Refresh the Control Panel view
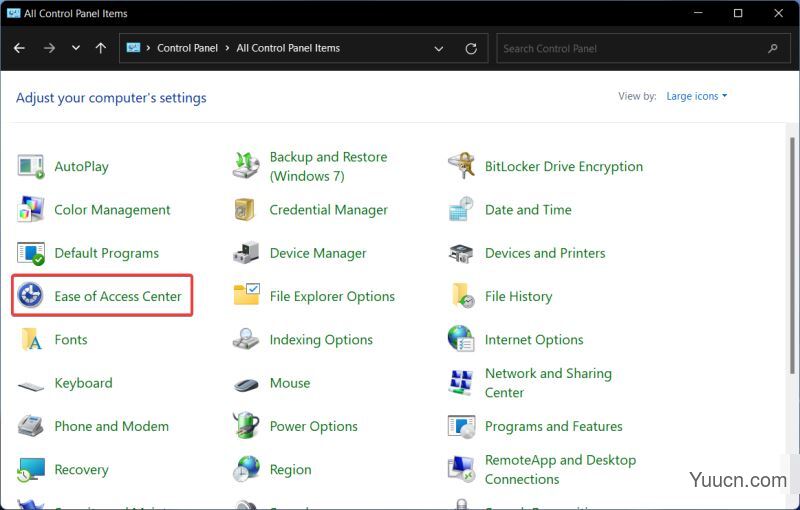 tap(471, 48)
